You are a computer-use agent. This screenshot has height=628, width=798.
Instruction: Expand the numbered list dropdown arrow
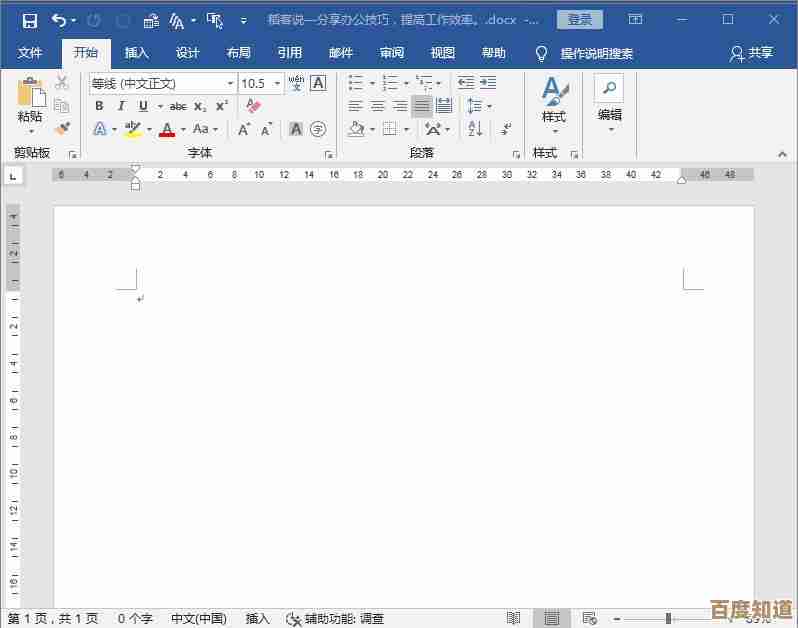click(x=406, y=83)
